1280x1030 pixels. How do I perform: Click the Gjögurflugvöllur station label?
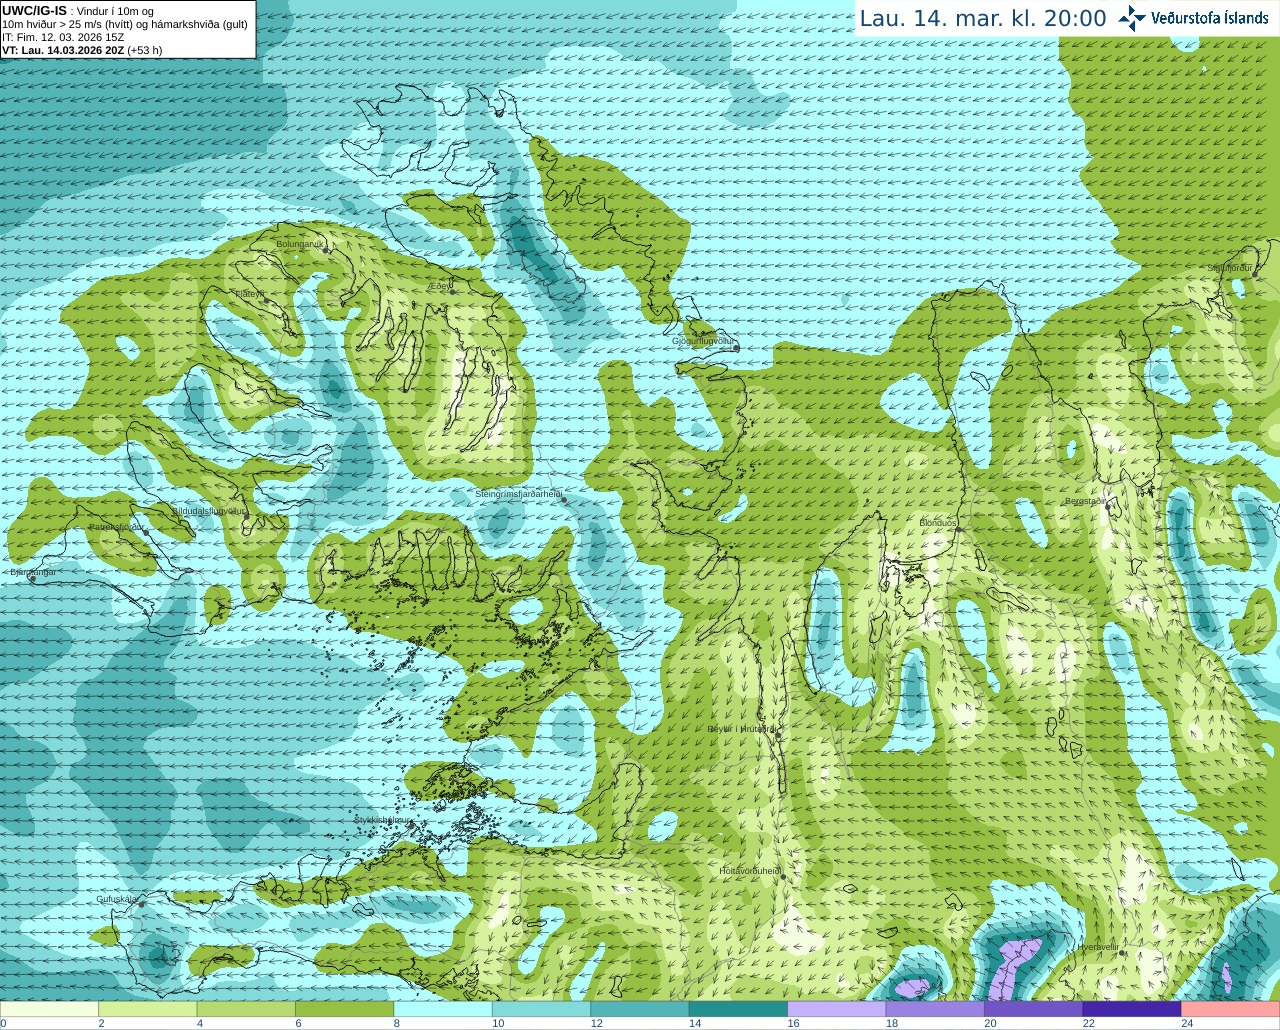click(703, 341)
